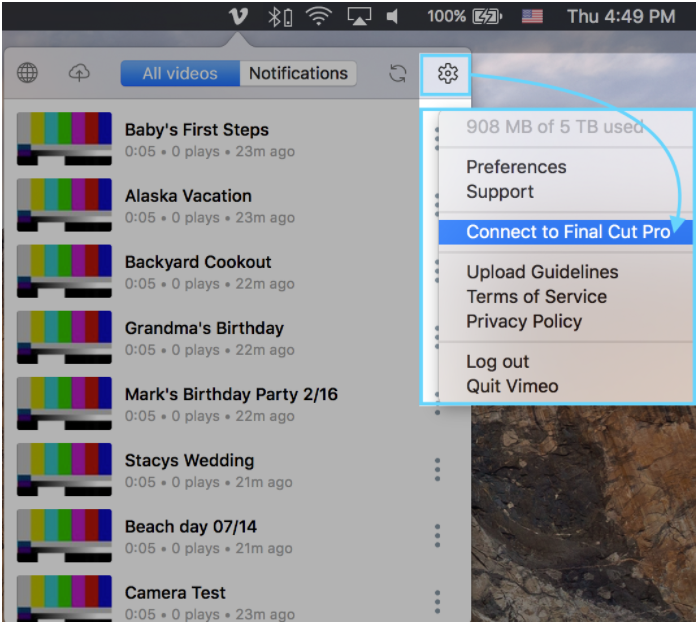Click the refresh arrows icon
Image resolution: width=698 pixels, height=624 pixels.
(x=398, y=73)
